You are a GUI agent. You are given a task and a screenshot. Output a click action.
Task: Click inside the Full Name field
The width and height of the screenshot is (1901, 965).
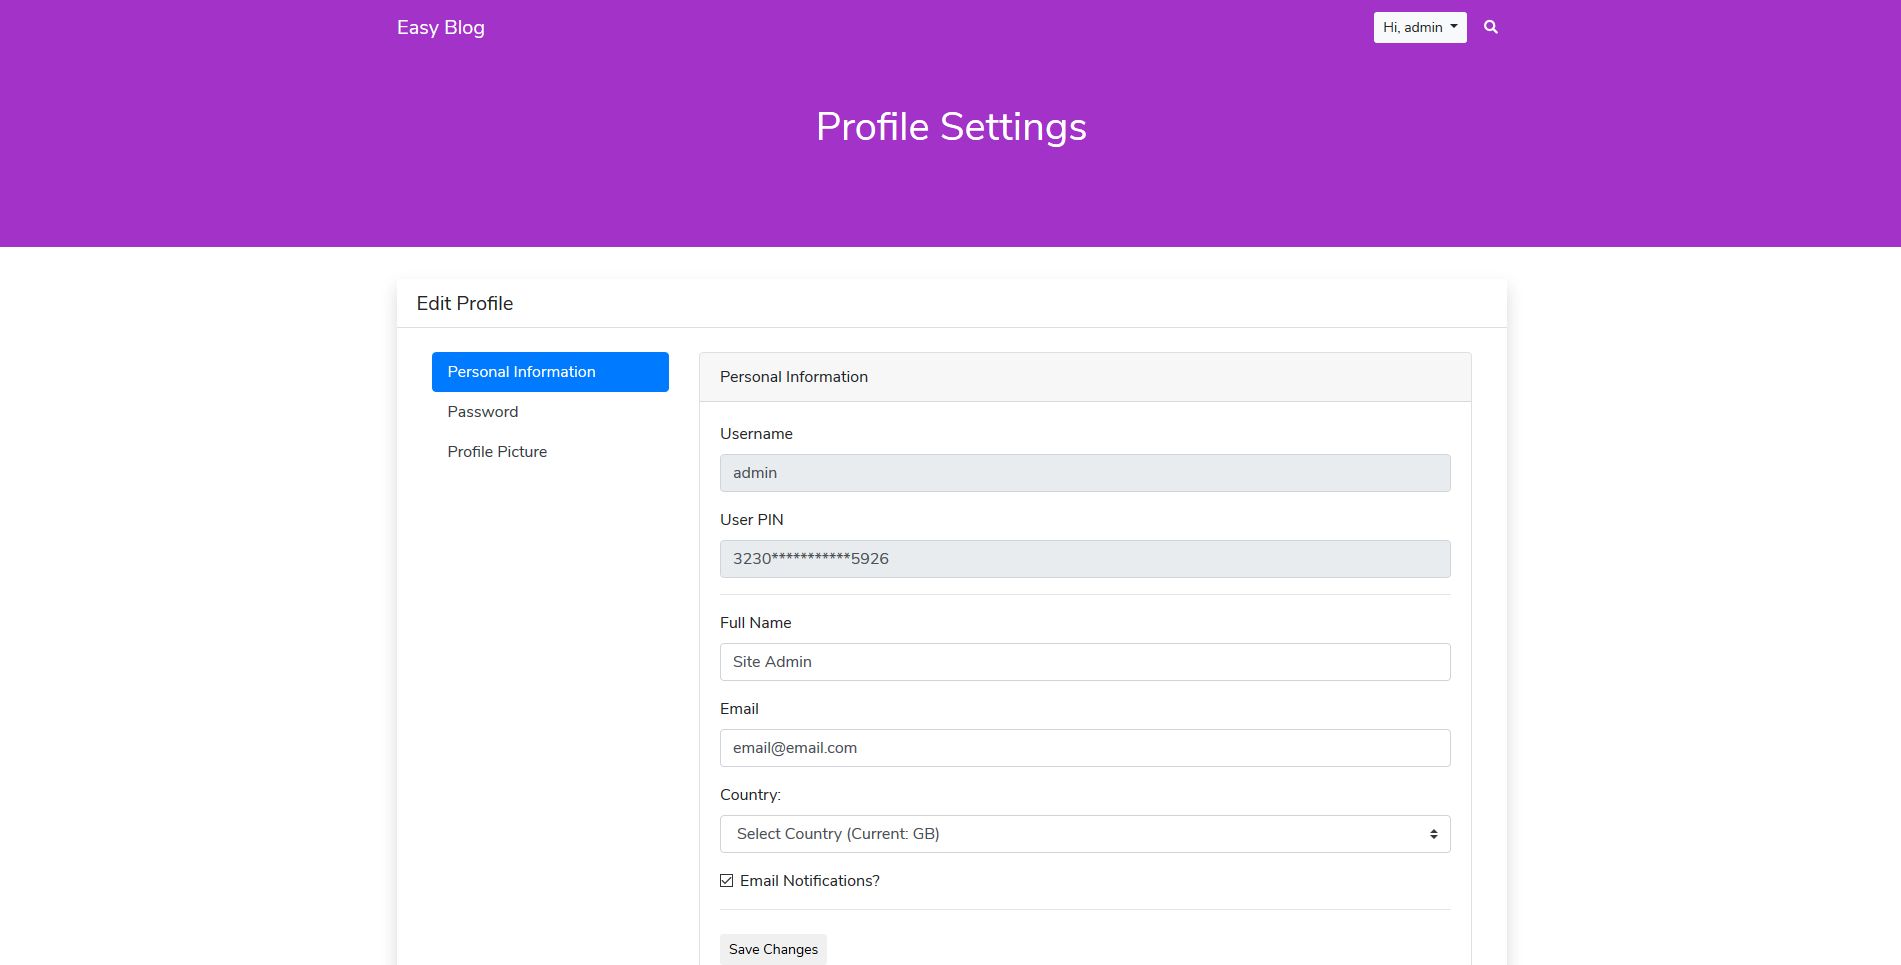click(x=1084, y=662)
